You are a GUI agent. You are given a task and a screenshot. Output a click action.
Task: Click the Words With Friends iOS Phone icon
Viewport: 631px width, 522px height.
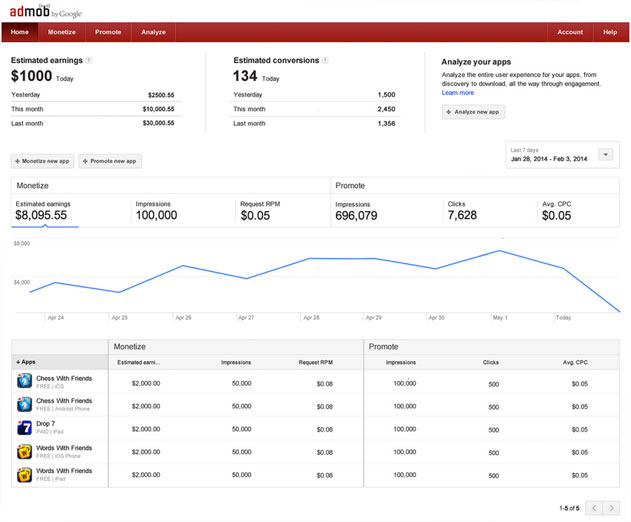pyautogui.click(x=25, y=452)
